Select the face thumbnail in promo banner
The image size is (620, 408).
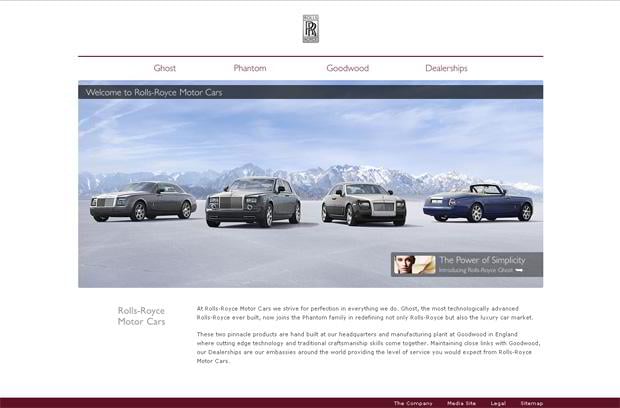pos(414,265)
